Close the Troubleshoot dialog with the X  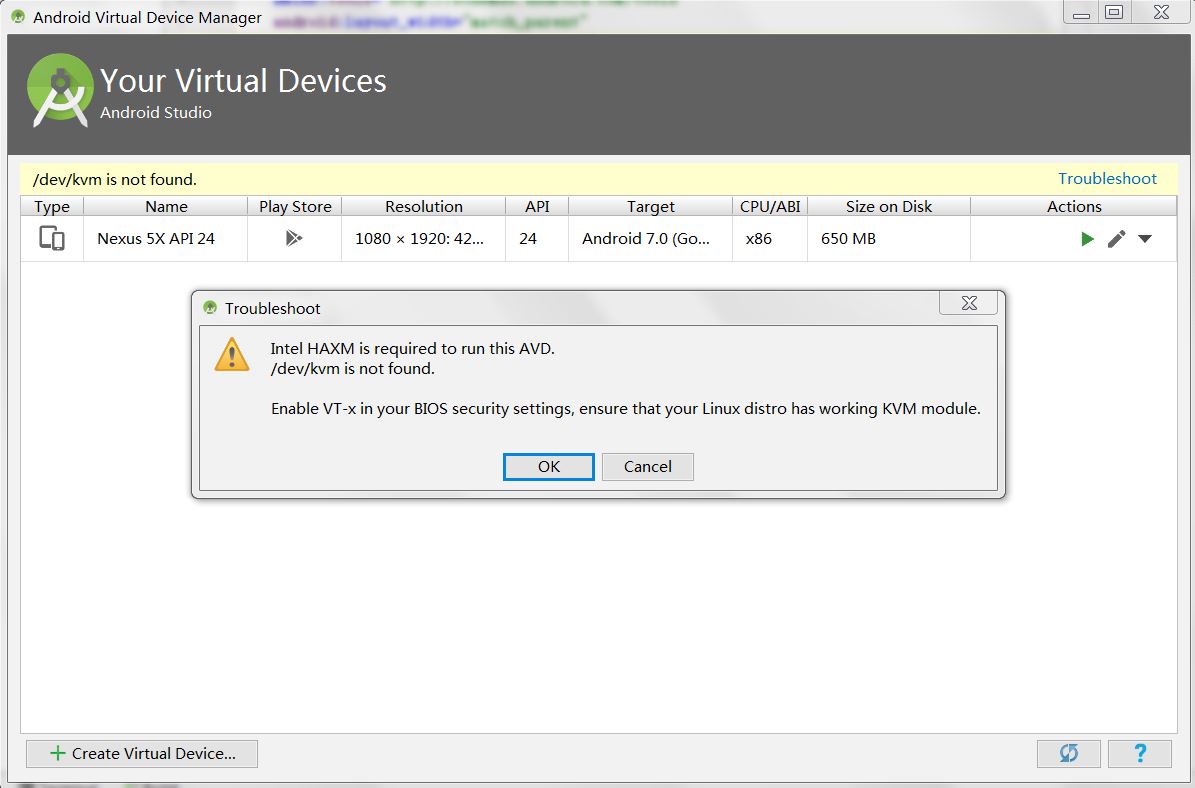coord(969,303)
